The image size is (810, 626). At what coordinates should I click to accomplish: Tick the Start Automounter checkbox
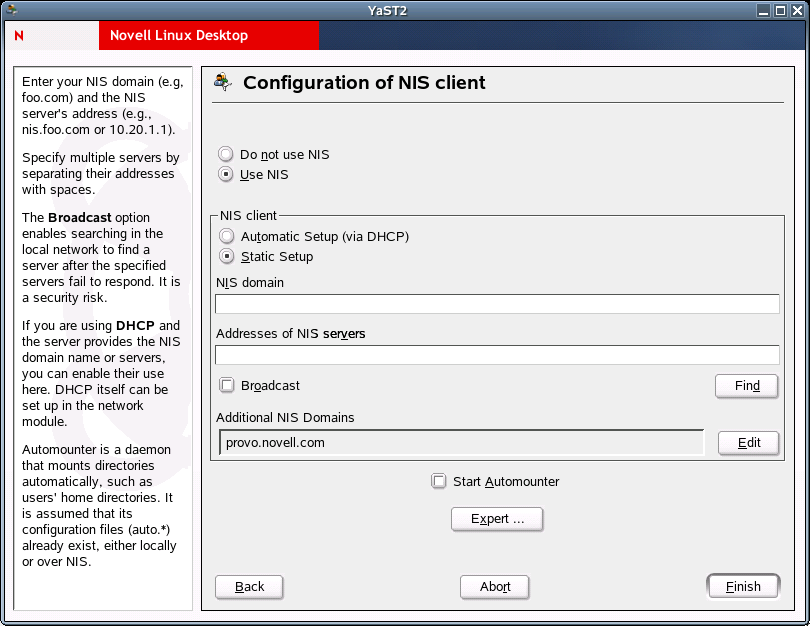[x=439, y=481]
